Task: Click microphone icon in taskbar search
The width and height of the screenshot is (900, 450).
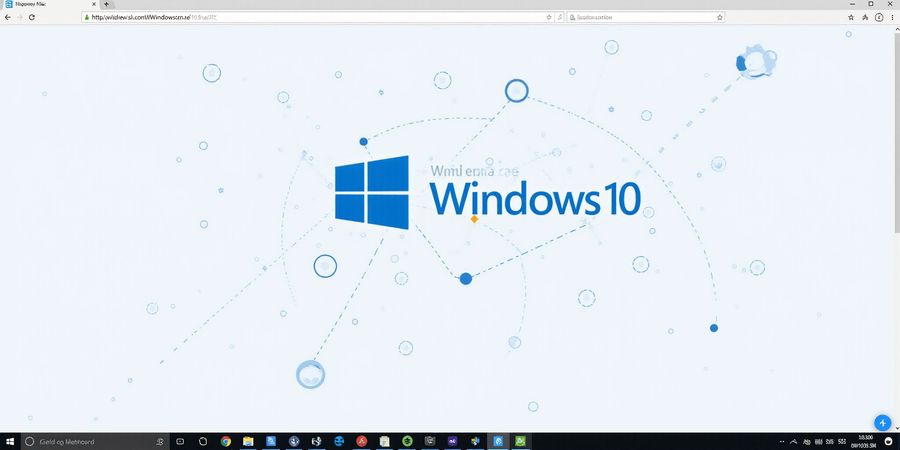Action: point(160,441)
